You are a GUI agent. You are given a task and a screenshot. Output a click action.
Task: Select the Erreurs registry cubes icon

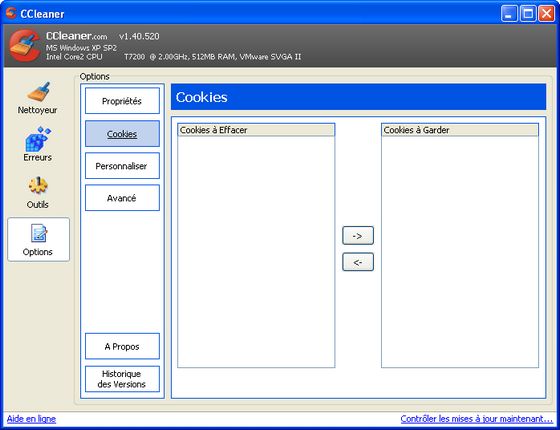(38, 139)
